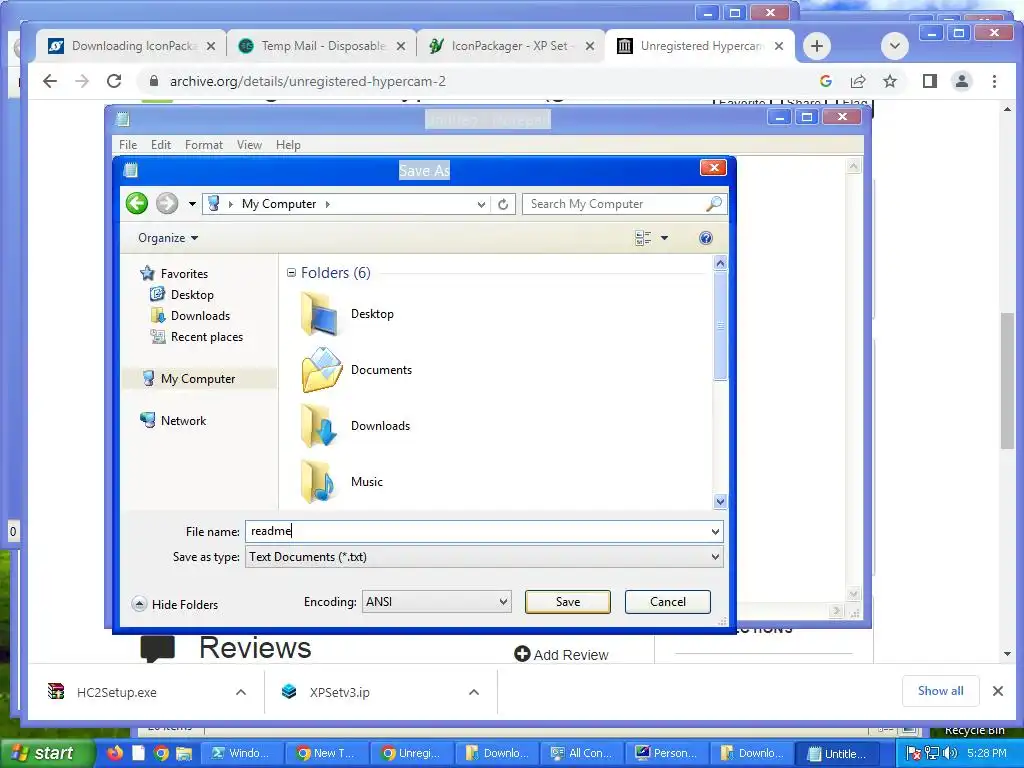The height and width of the screenshot is (768, 1024).
Task: Switch to Temp Mail browser tab
Action: 323,46
